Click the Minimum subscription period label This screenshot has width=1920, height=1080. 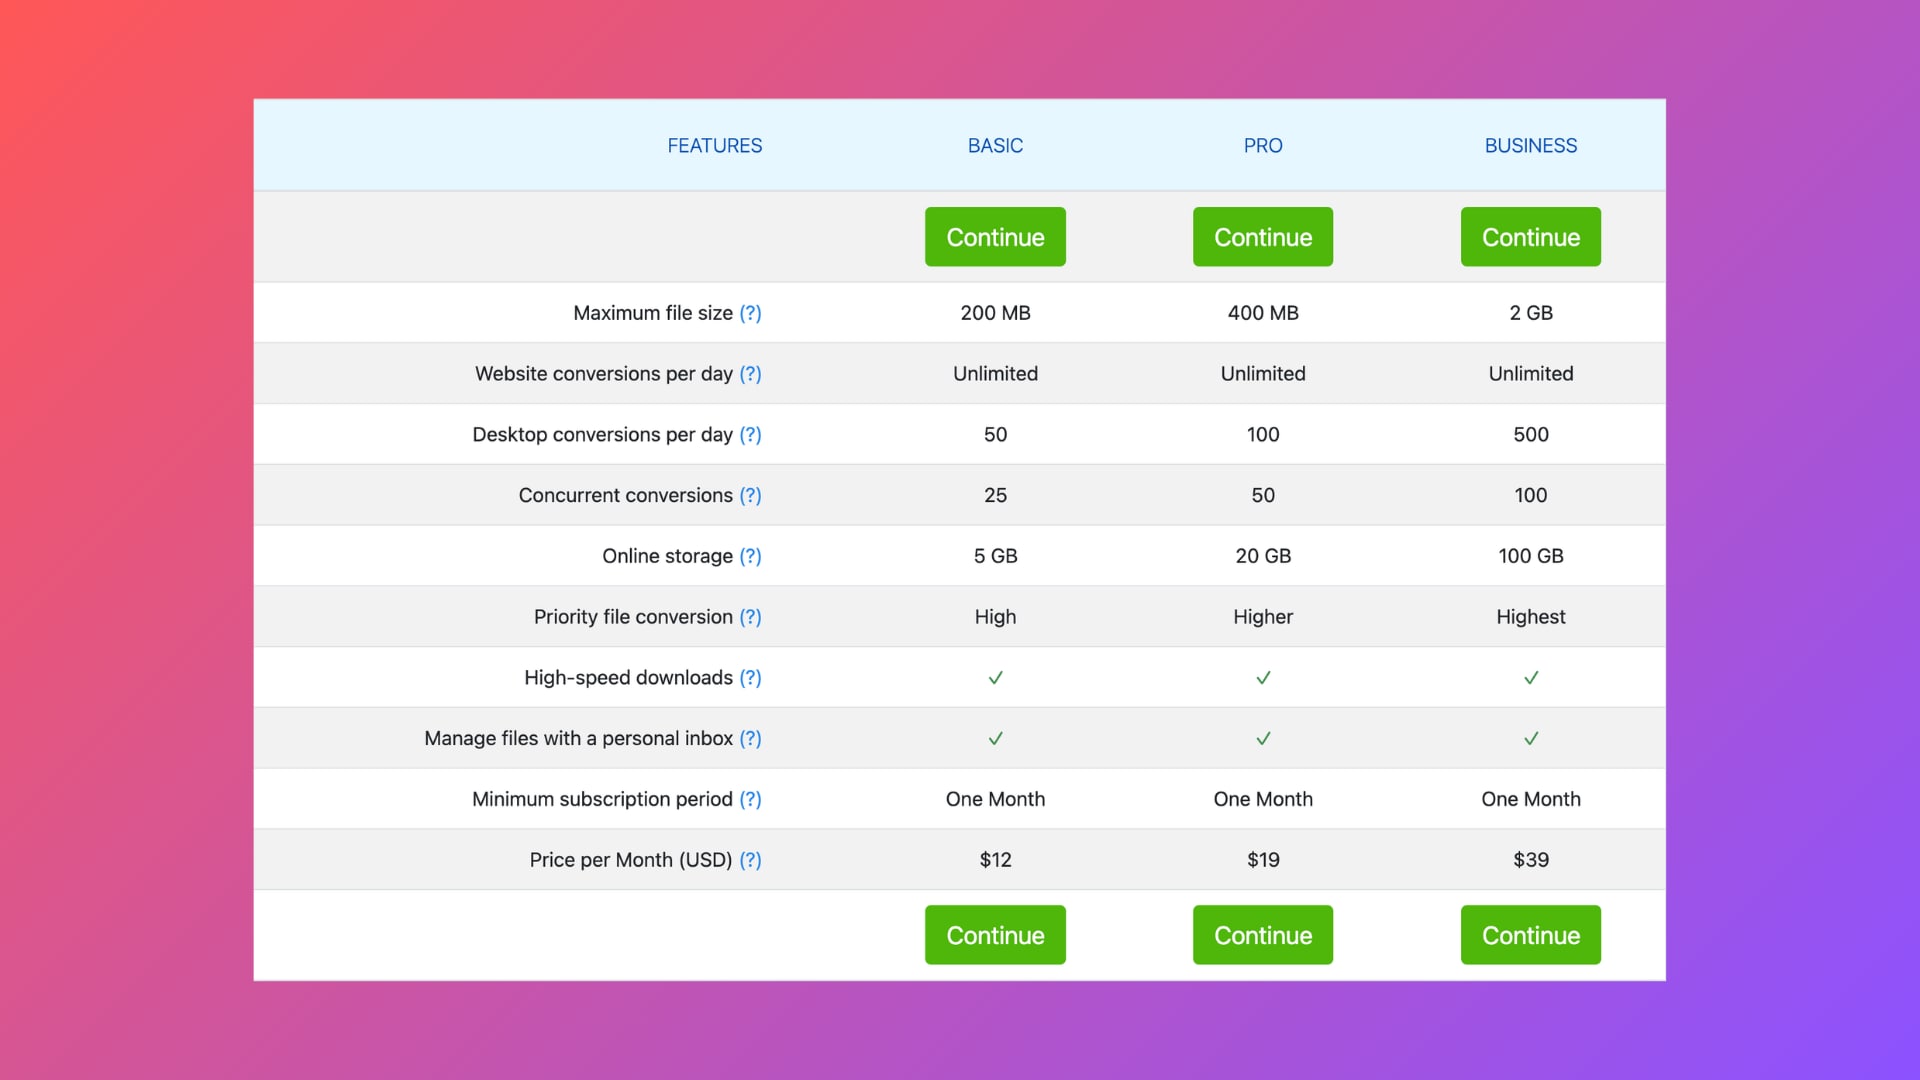[x=602, y=800]
